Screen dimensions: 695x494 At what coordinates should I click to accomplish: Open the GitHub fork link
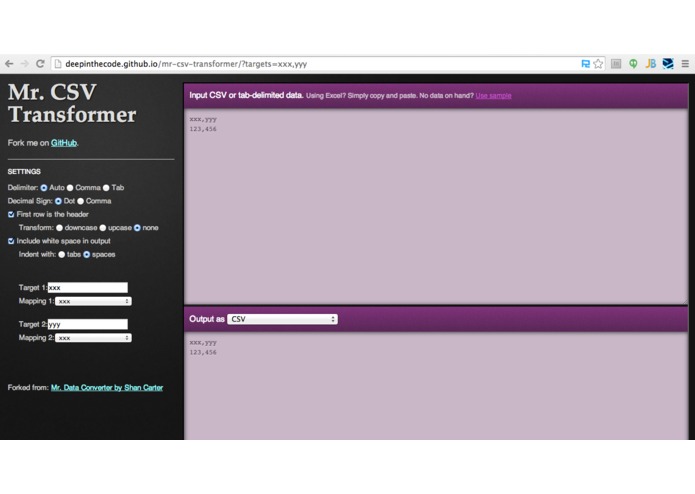pos(64,143)
